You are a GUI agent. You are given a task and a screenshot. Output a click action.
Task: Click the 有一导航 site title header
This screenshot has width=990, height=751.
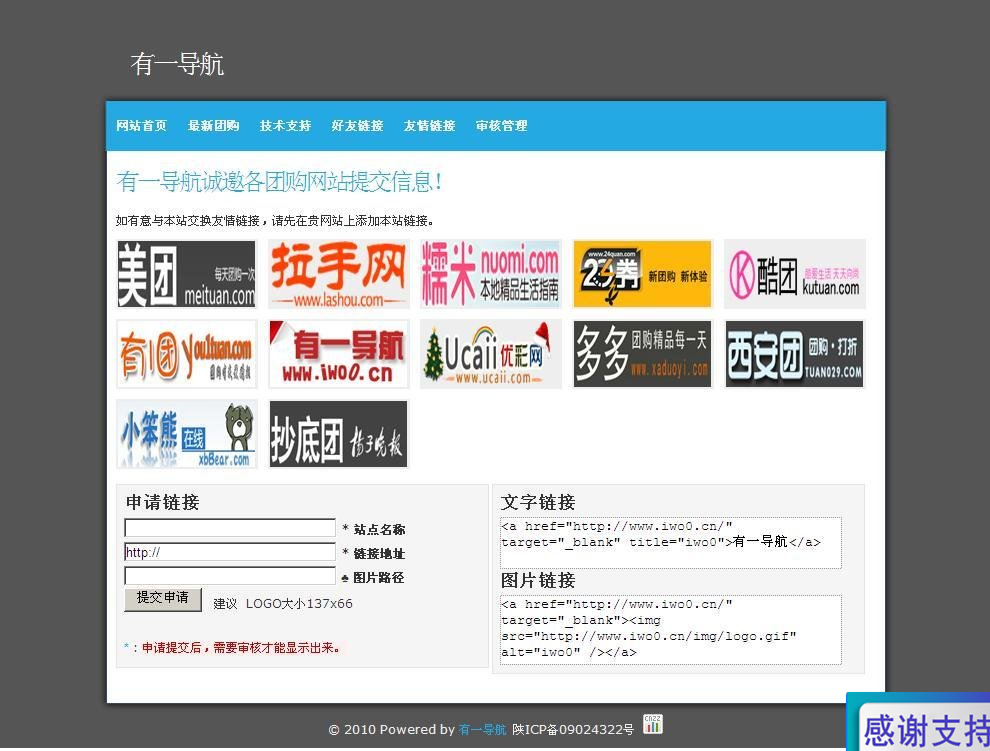tap(177, 64)
